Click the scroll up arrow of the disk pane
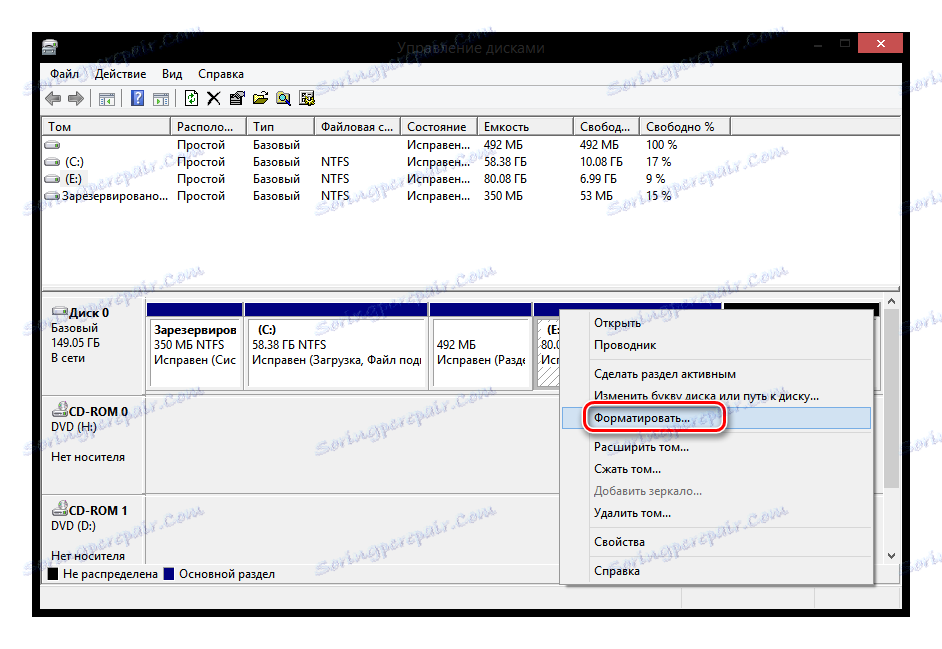This screenshot has height=649, width=942. click(x=892, y=301)
